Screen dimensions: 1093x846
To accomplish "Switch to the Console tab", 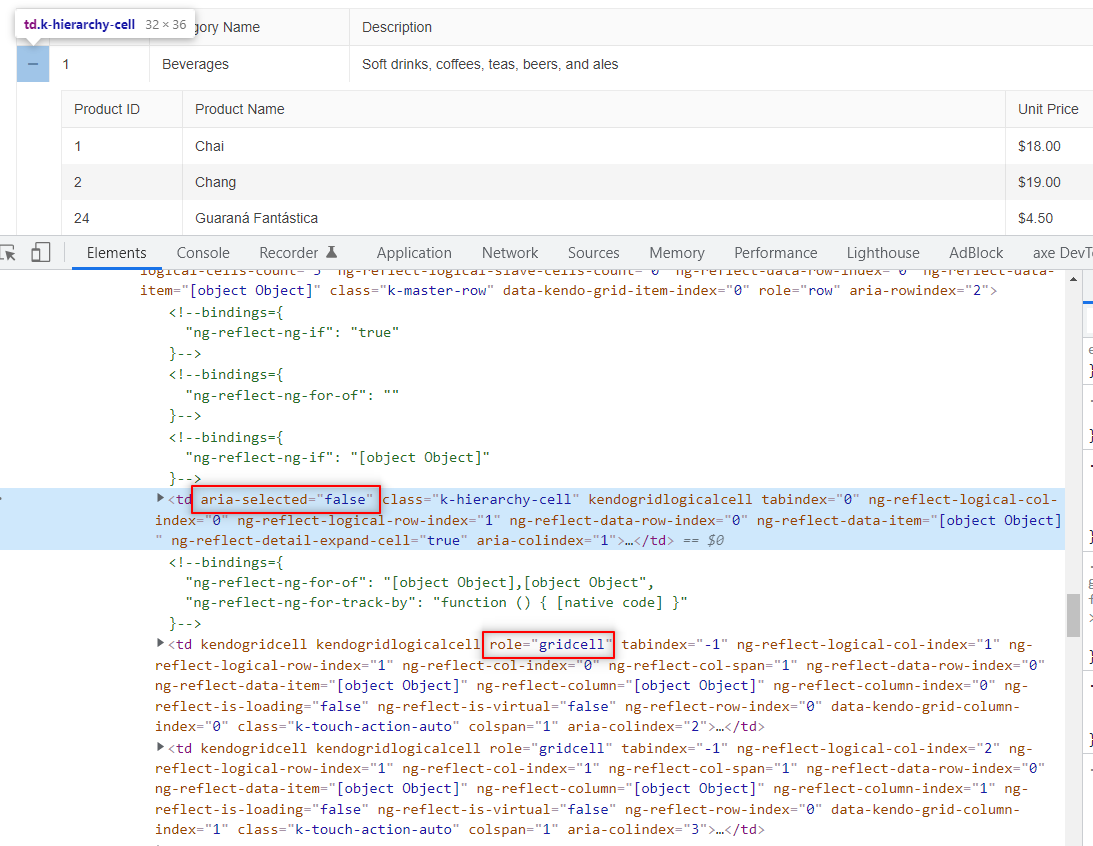I will [202, 252].
